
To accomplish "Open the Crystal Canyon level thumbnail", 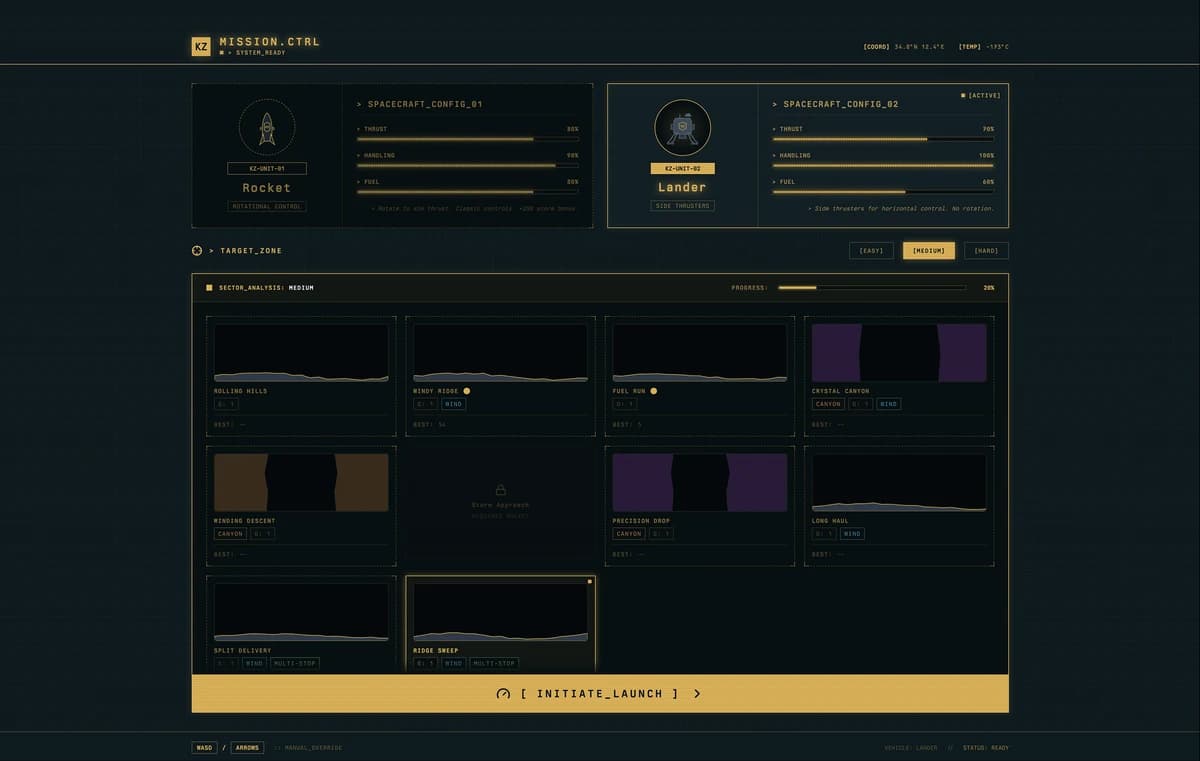I will point(899,353).
